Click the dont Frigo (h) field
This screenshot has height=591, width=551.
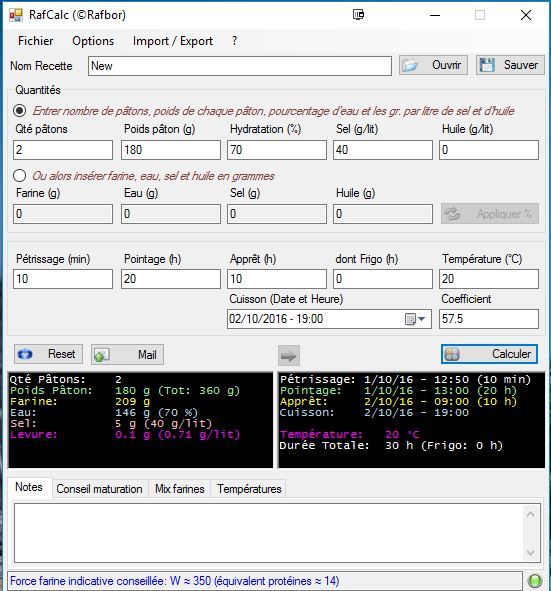pyautogui.click(x=383, y=279)
